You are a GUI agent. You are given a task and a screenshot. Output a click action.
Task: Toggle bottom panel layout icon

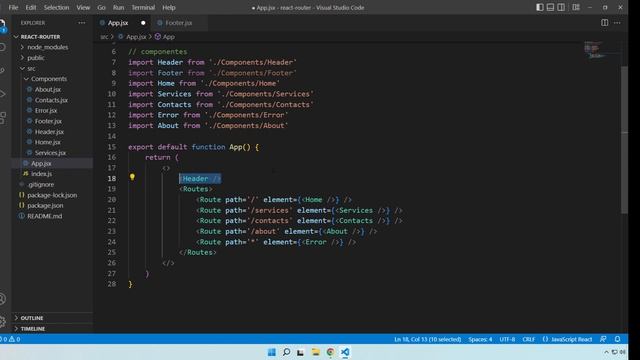pyautogui.click(x=550, y=7)
